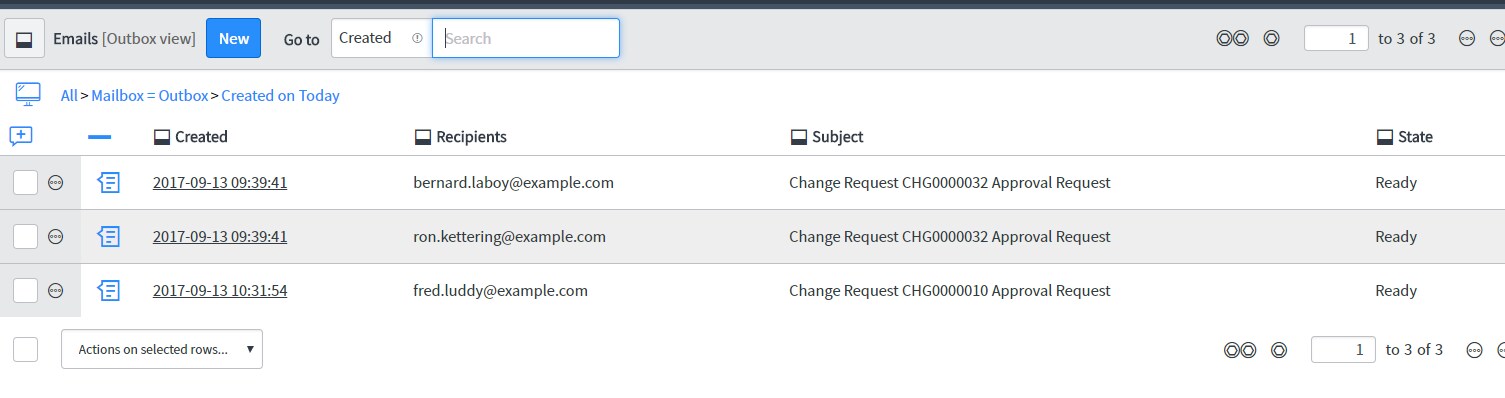
Task: Preview the bernard.laboy email record icon
Action: pos(109,183)
